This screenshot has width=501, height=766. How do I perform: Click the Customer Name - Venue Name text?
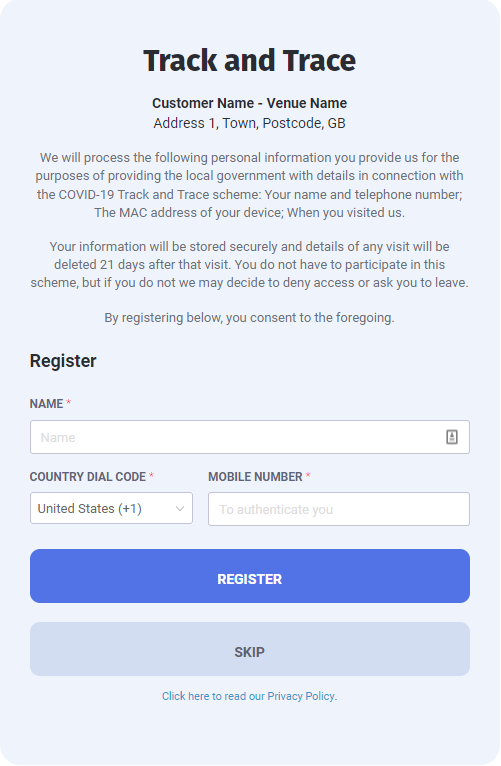click(x=250, y=104)
